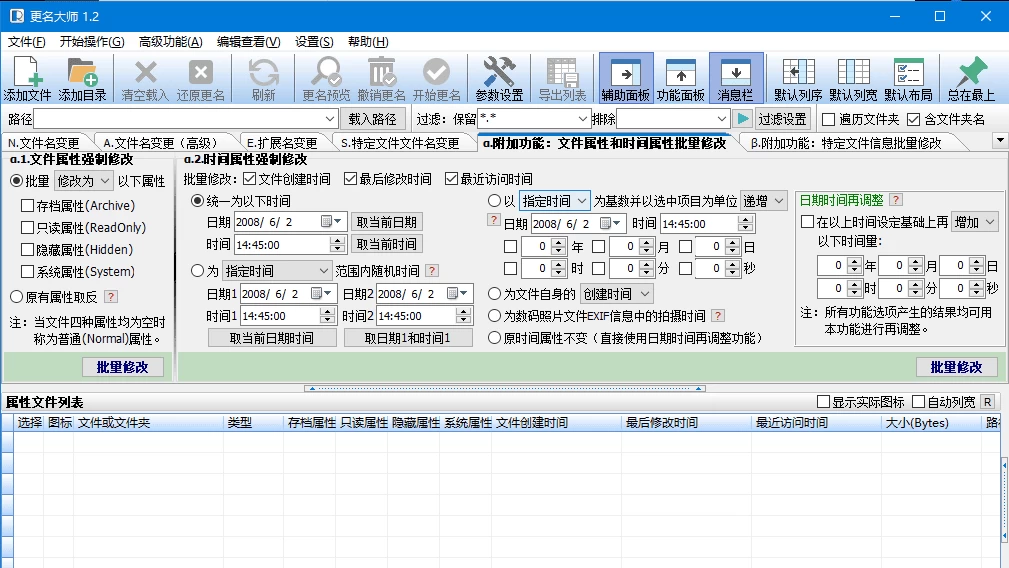Uncheck the 文件创建时间 checkbox
The width and height of the screenshot is (1009, 568).
(249, 180)
